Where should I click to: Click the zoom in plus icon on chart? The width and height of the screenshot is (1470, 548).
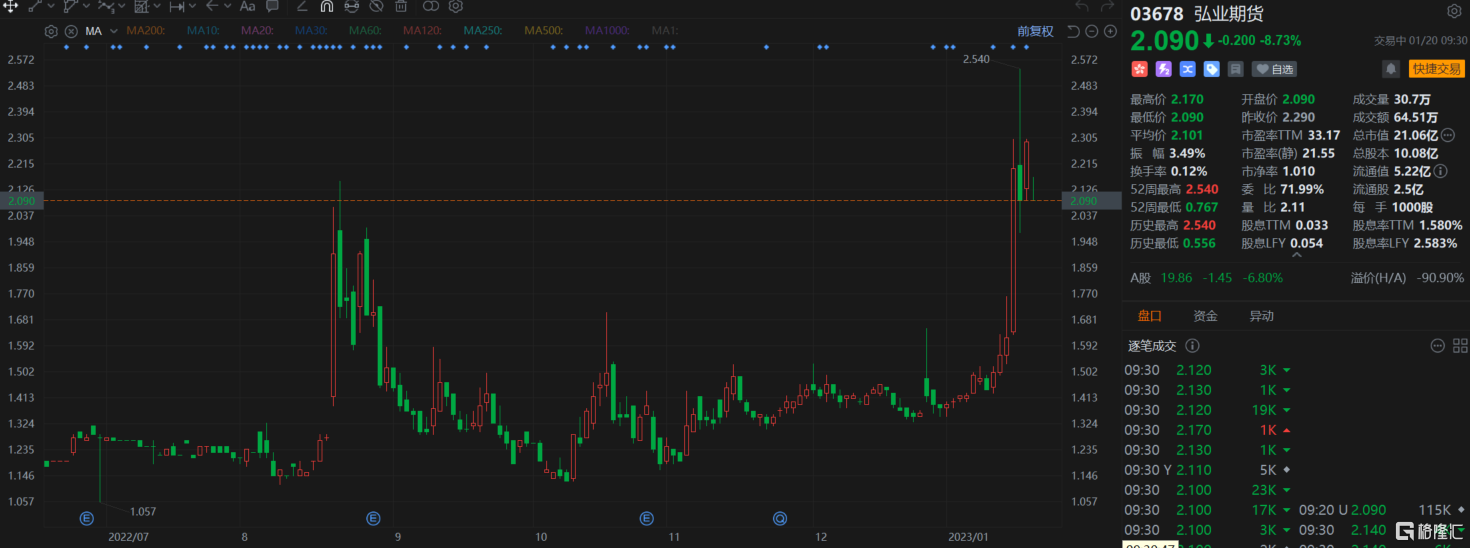click(1110, 31)
